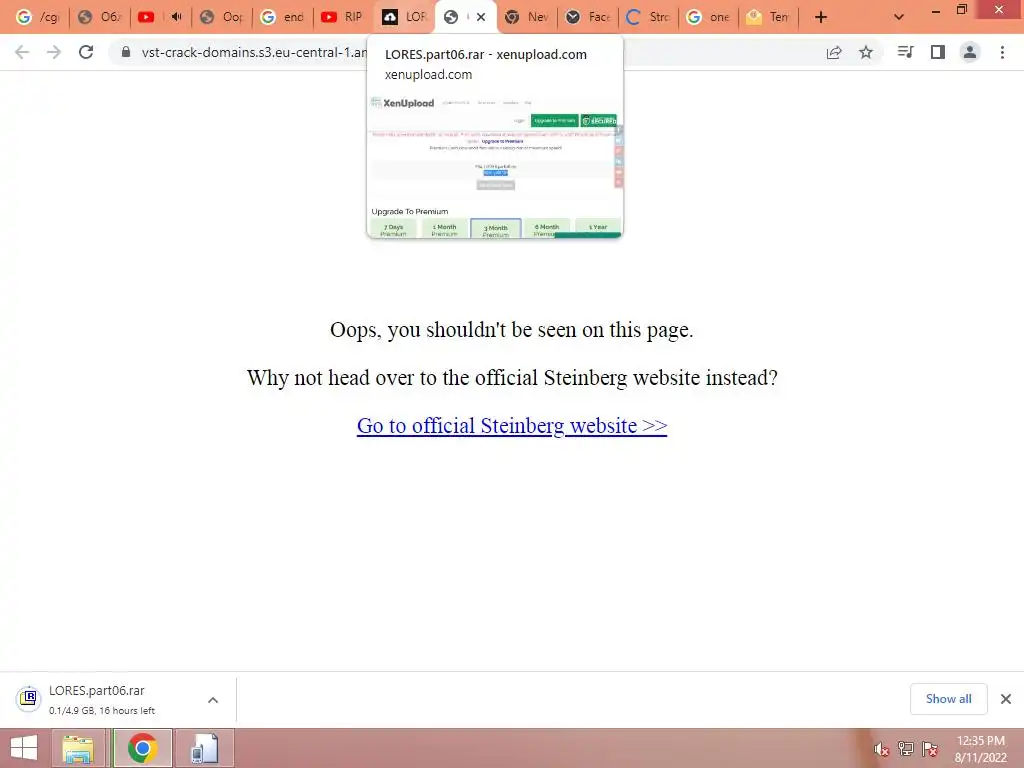Open the Windows Start menu
The height and width of the screenshot is (768, 1024).
pos(24,748)
